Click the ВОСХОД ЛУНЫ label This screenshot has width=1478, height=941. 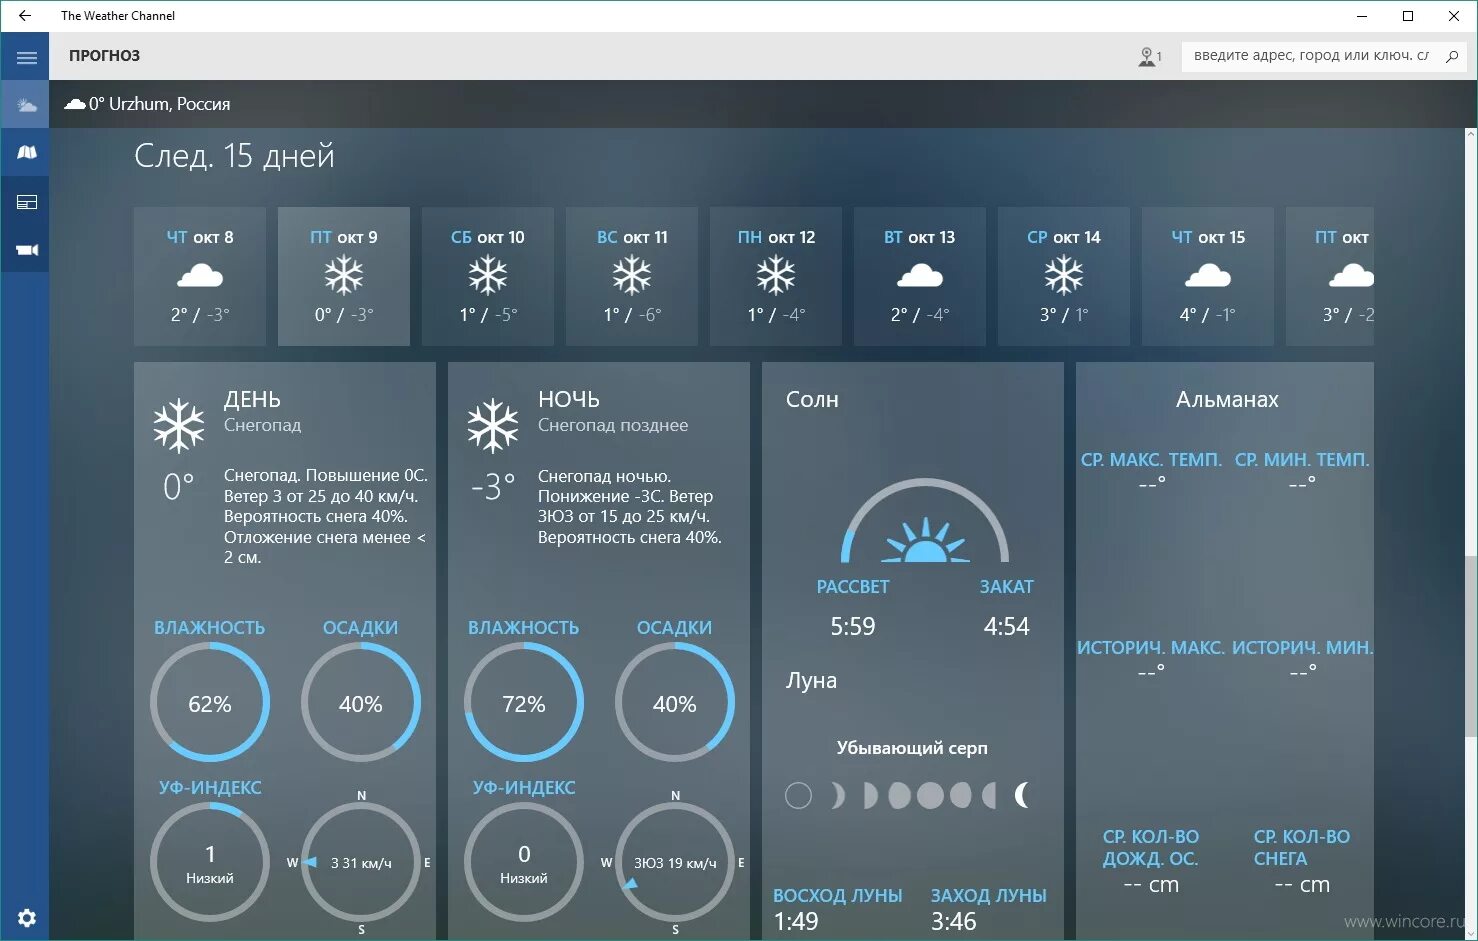838,895
